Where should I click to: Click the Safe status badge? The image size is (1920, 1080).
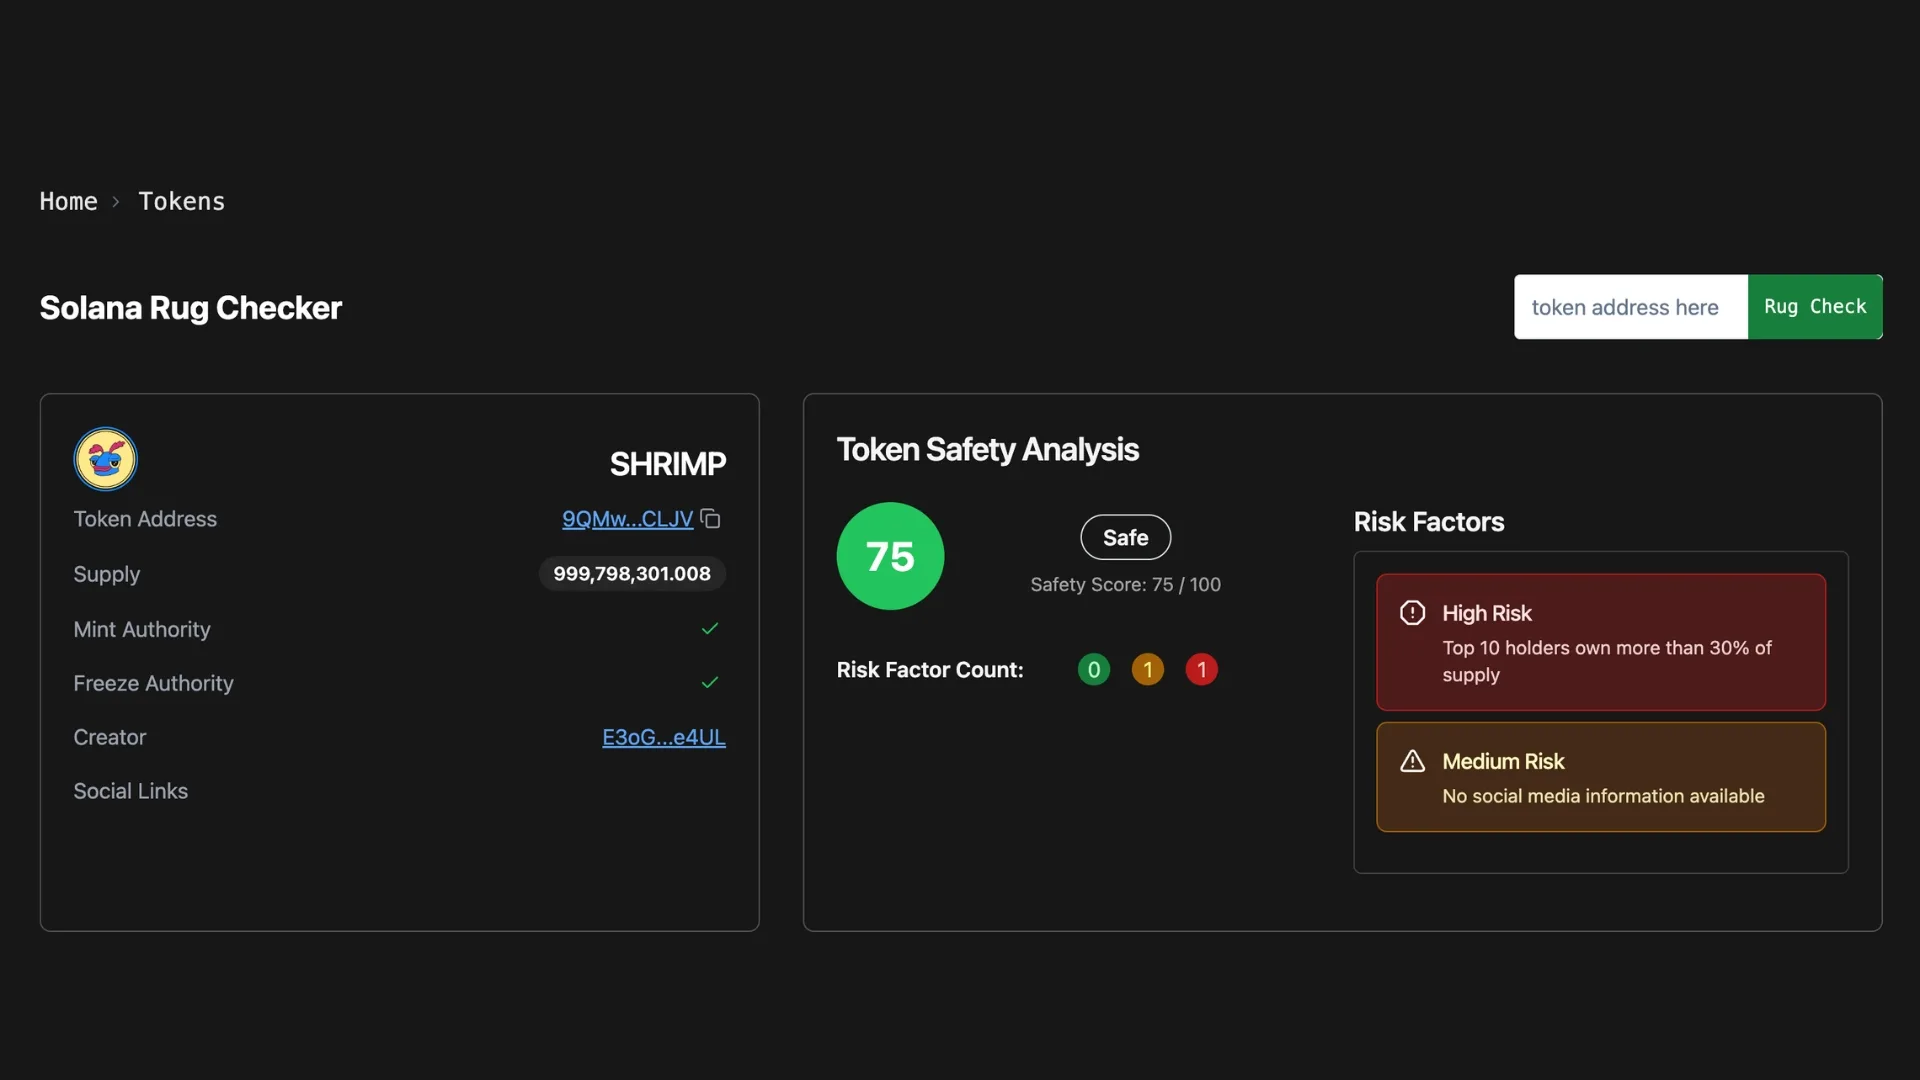click(x=1125, y=538)
